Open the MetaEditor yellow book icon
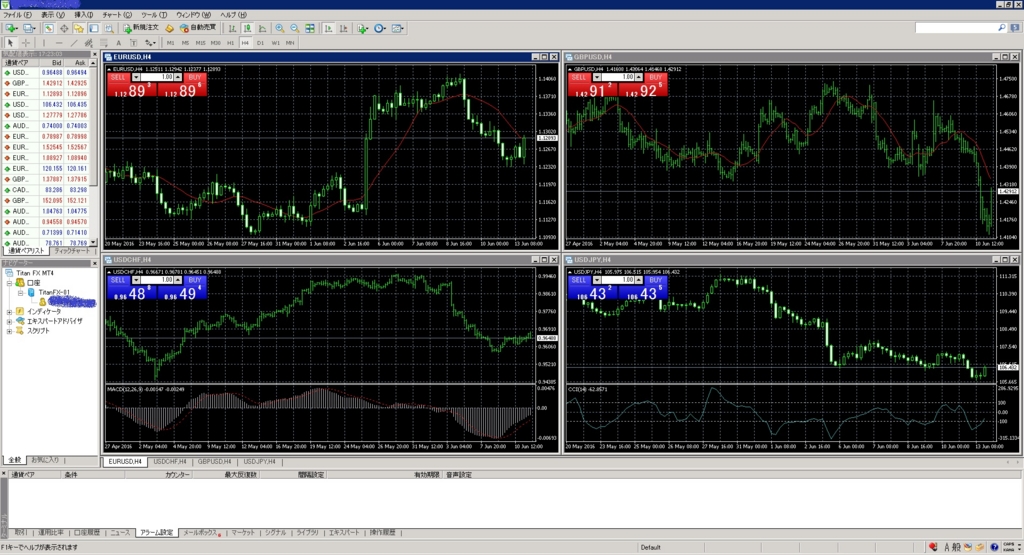Viewport: 1024px width, 555px height. pos(169,28)
